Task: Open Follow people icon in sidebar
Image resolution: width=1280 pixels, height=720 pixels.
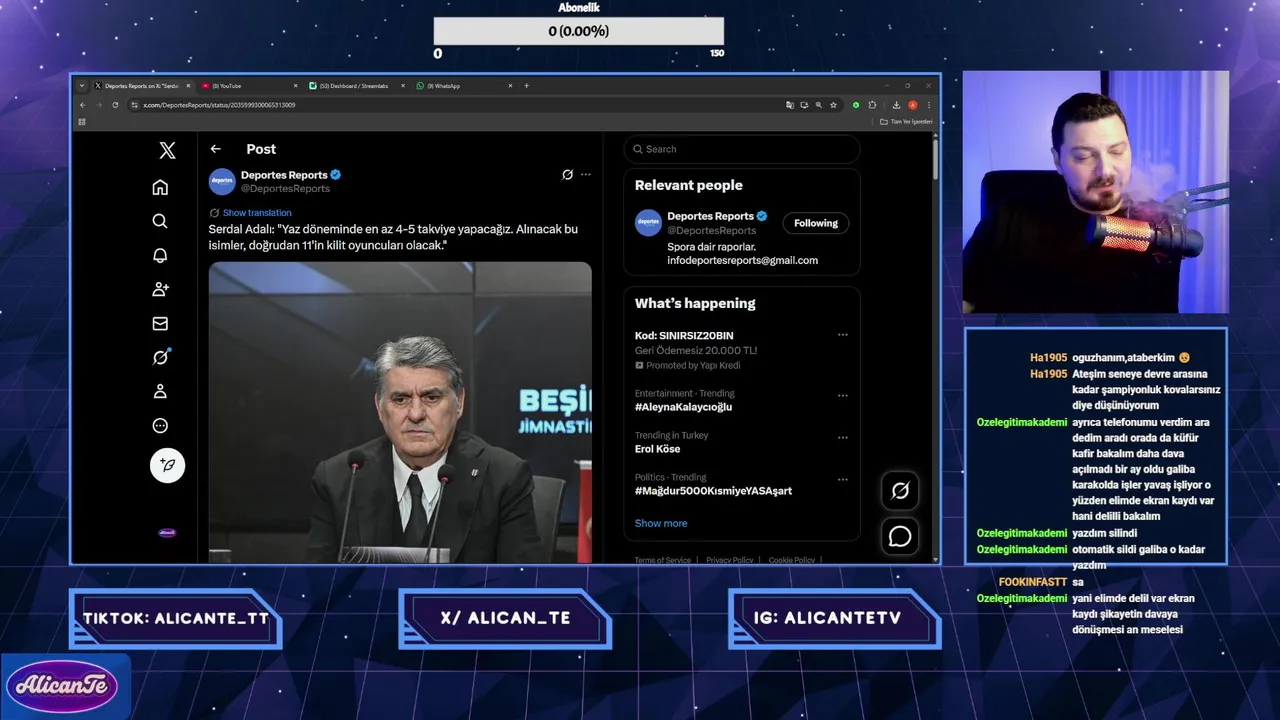Action: [x=160, y=289]
